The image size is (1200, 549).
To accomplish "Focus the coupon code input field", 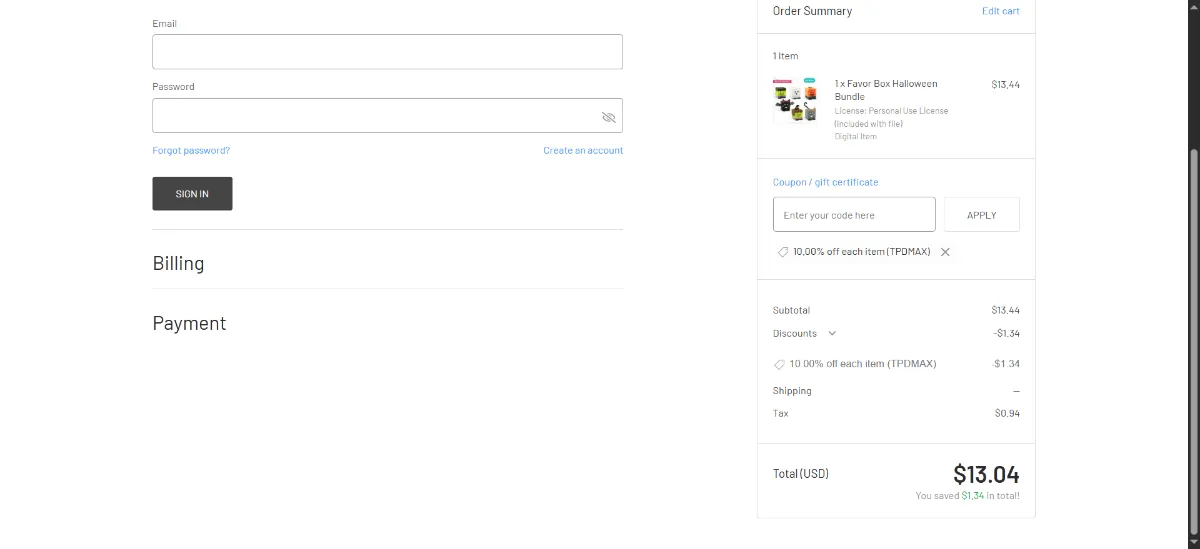I will tap(854, 215).
